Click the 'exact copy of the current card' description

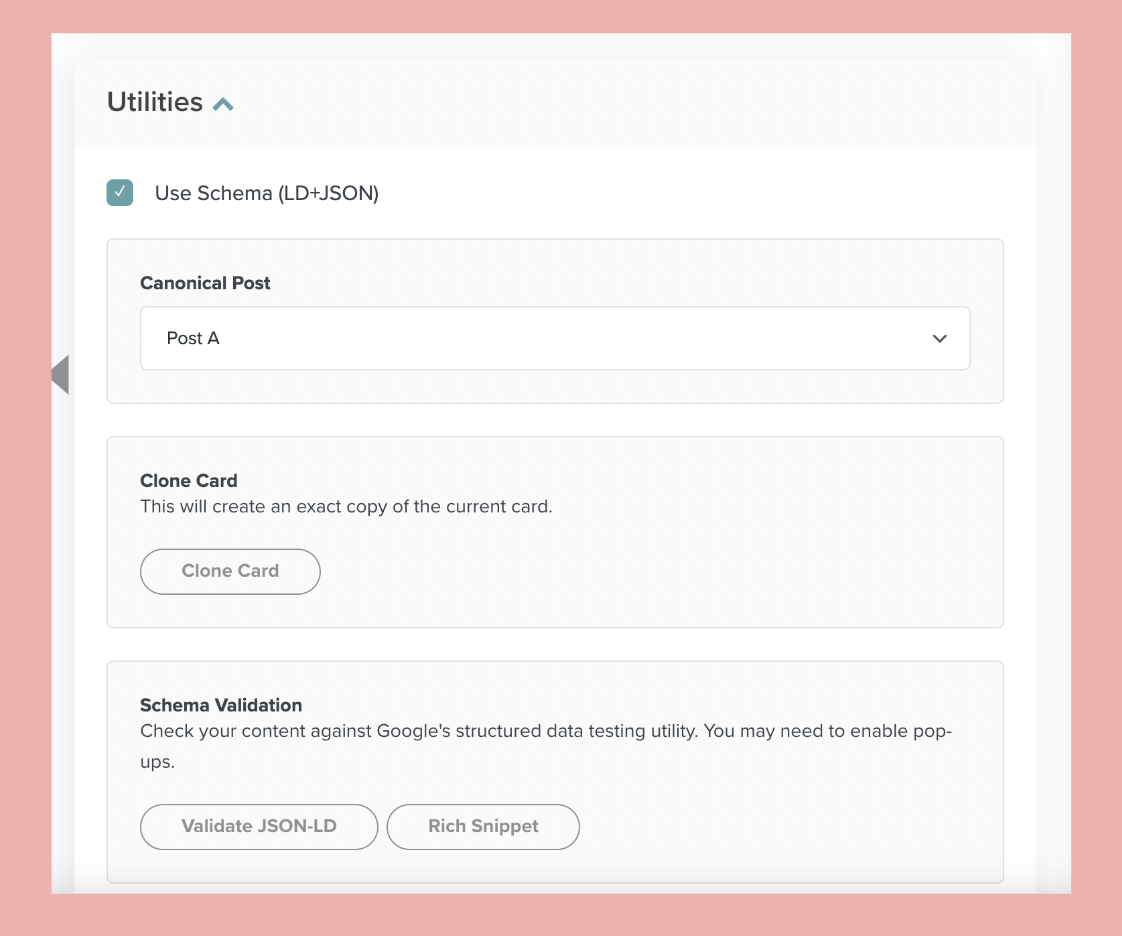point(346,506)
